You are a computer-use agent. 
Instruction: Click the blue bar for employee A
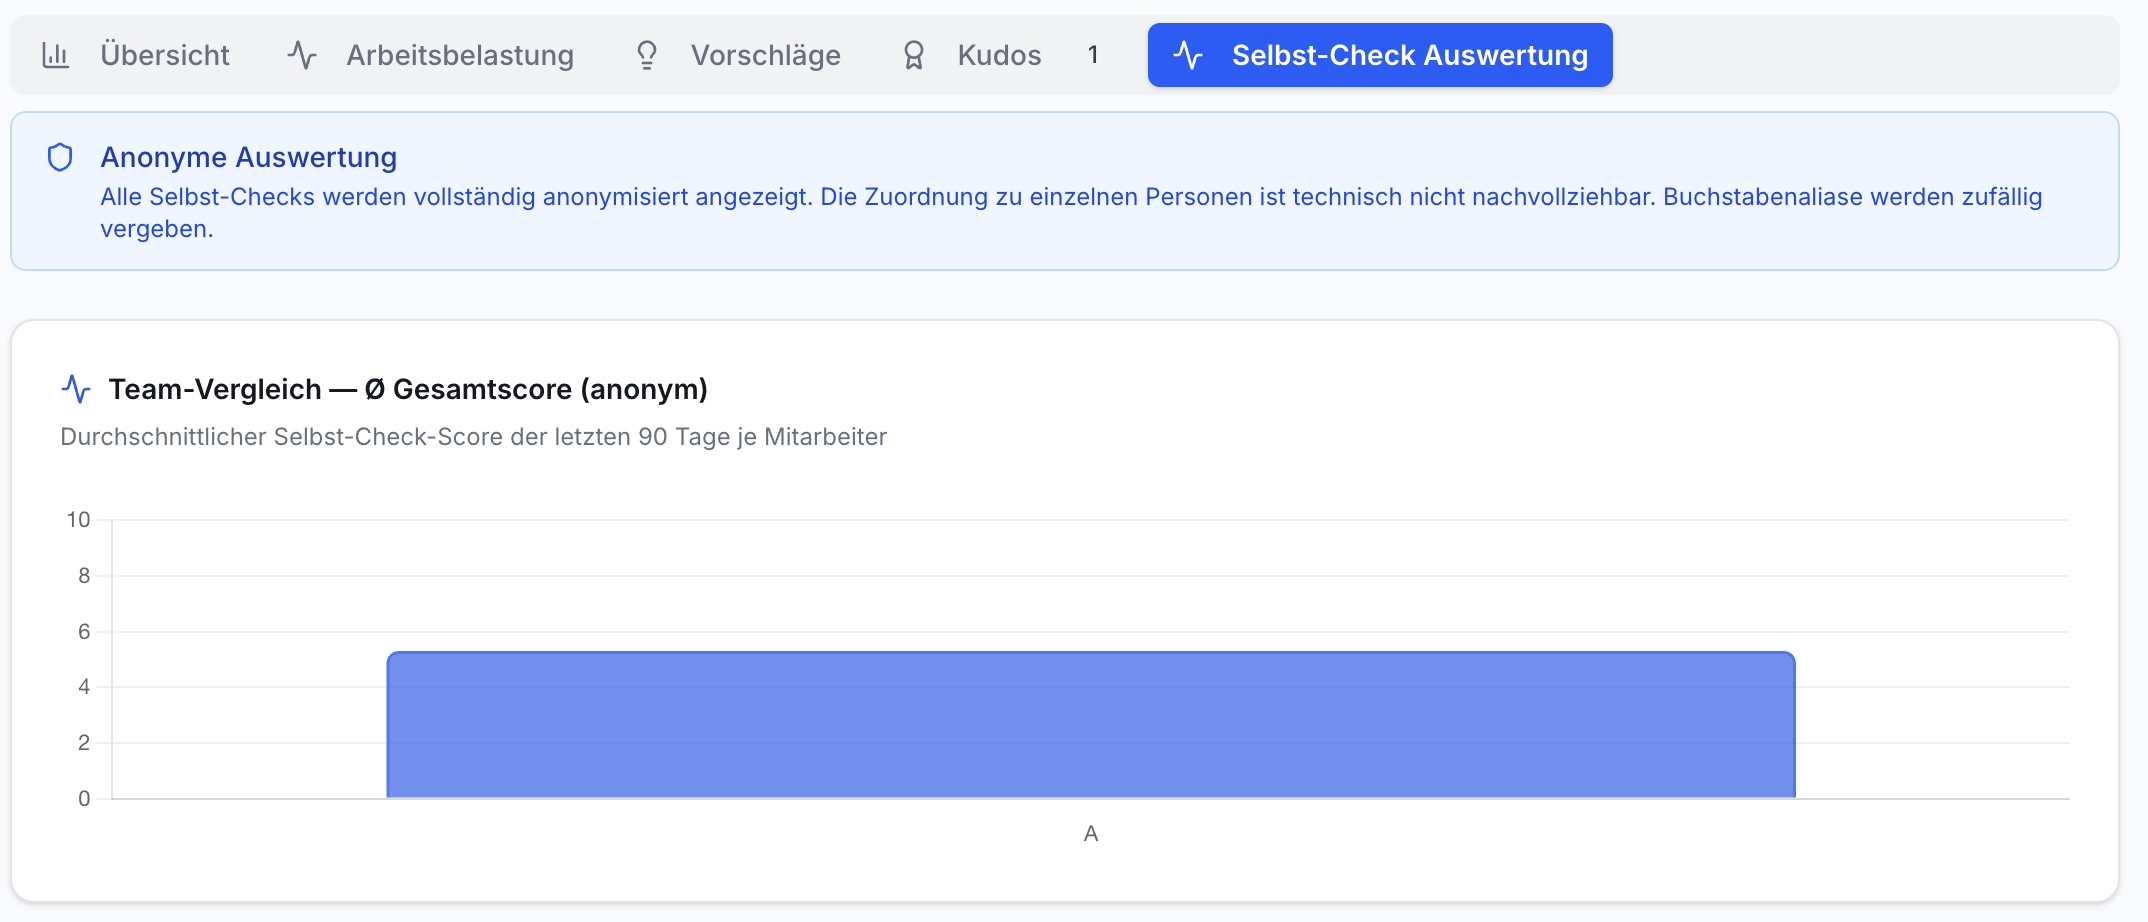click(x=1091, y=725)
